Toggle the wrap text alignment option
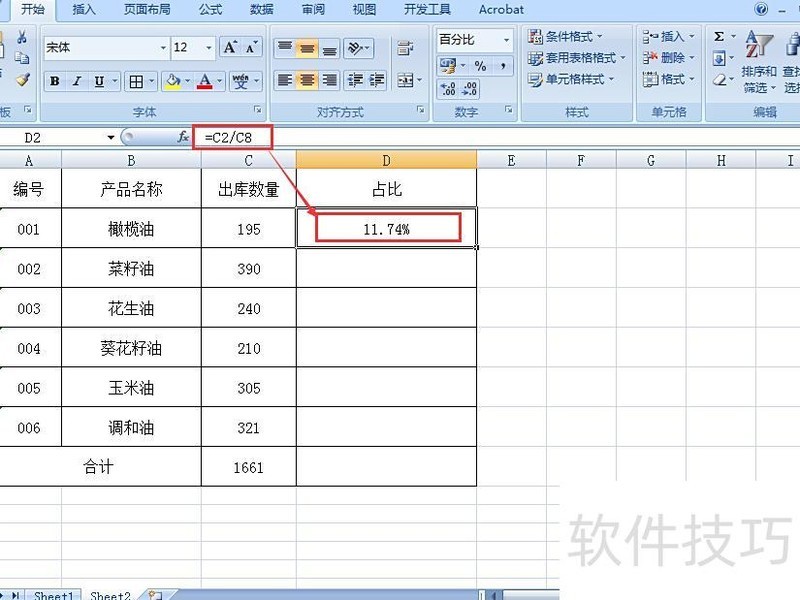Viewport: 800px width, 600px height. 406,48
